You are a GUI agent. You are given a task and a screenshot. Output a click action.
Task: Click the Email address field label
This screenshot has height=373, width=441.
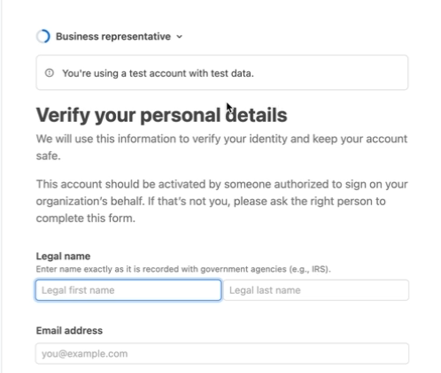[69, 330]
